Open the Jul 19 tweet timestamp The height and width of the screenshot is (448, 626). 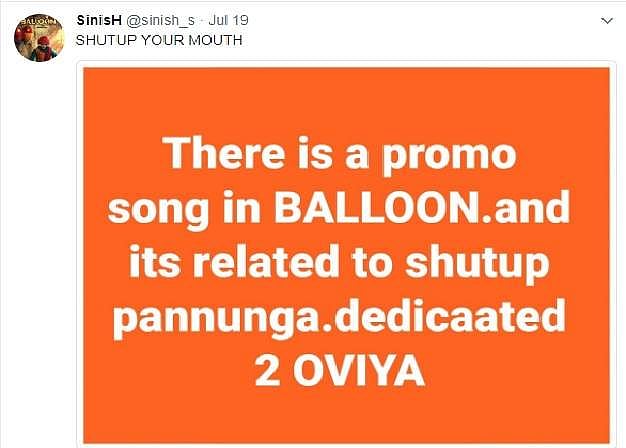point(228,20)
